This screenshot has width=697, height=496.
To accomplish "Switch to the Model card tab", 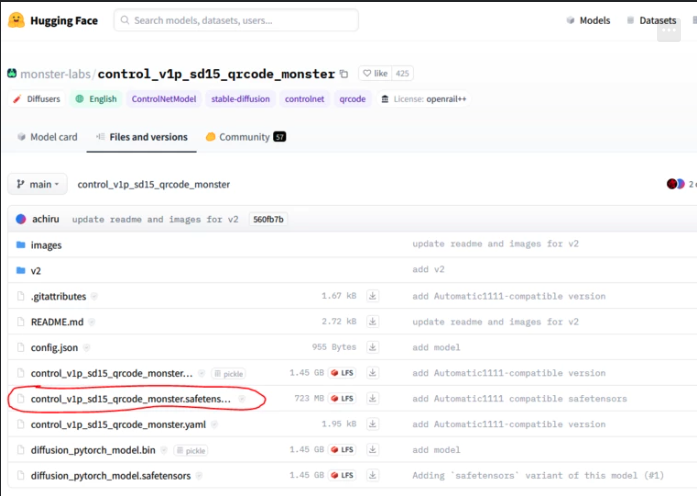I will [46, 137].
